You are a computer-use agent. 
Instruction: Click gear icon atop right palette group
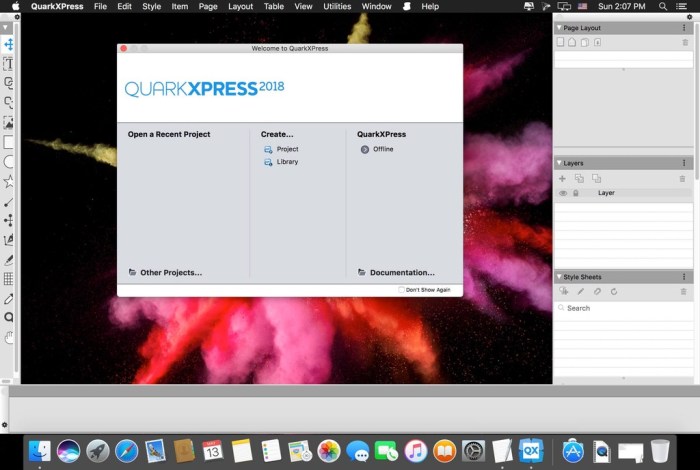689,17
